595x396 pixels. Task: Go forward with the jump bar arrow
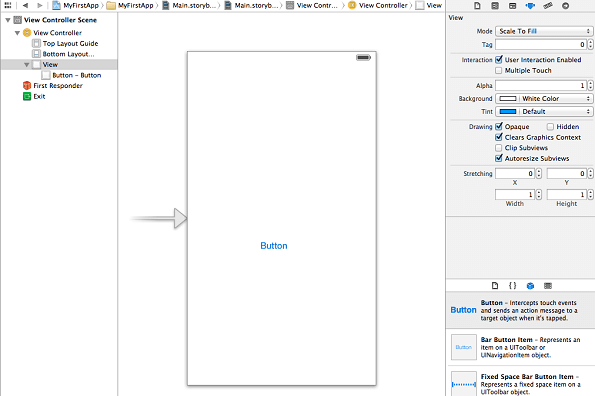39,5
